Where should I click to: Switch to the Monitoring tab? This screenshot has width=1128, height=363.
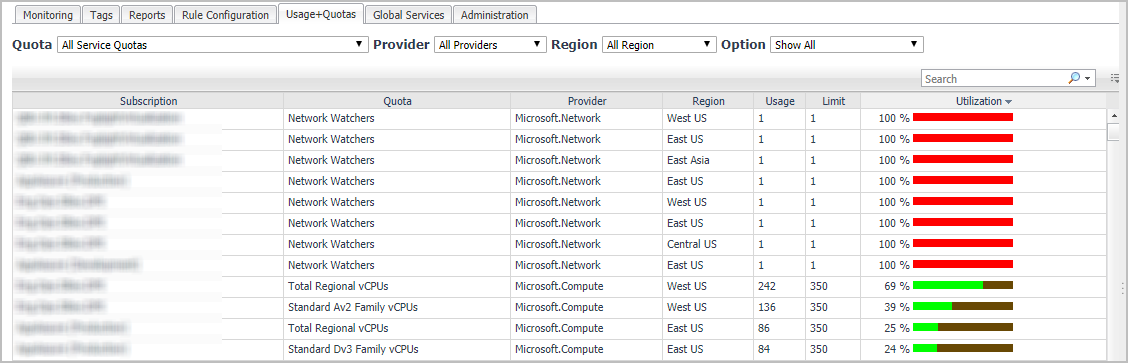(x=48, y=14)
